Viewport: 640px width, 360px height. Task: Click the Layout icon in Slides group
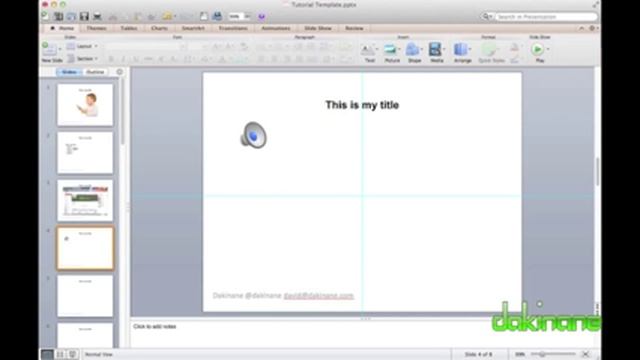[71, 46]
